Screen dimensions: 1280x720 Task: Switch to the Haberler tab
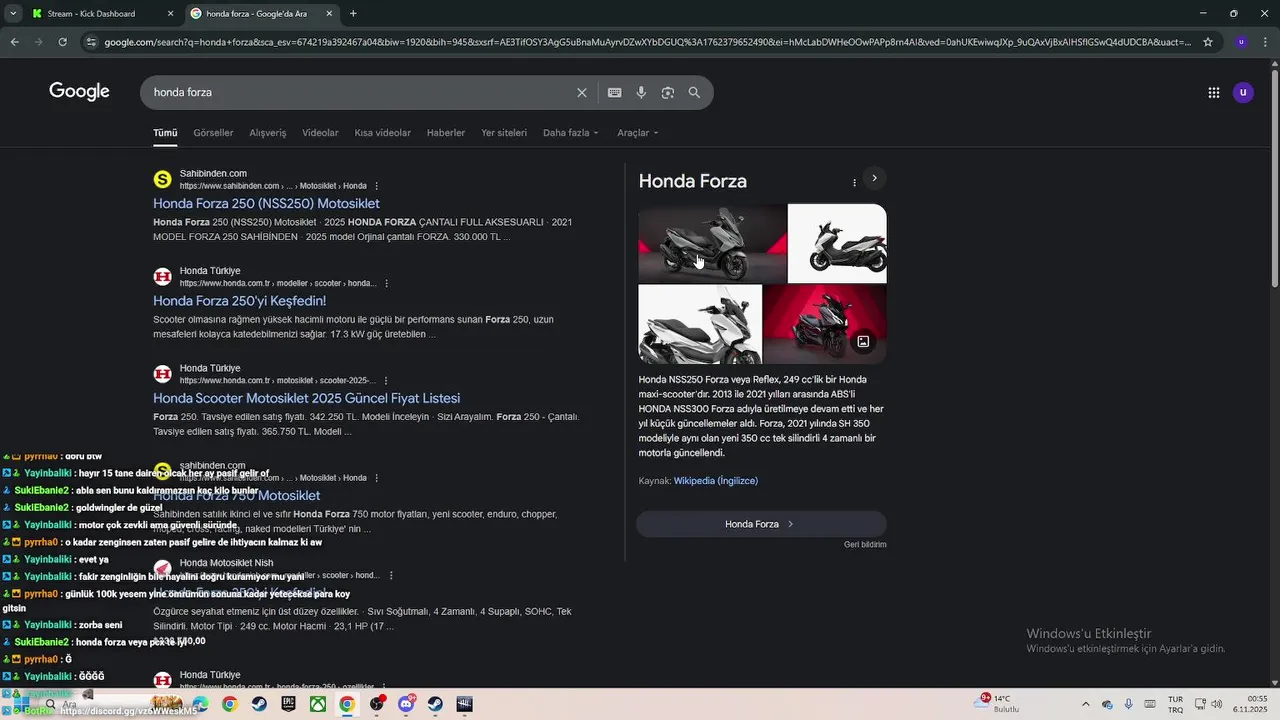446,133
